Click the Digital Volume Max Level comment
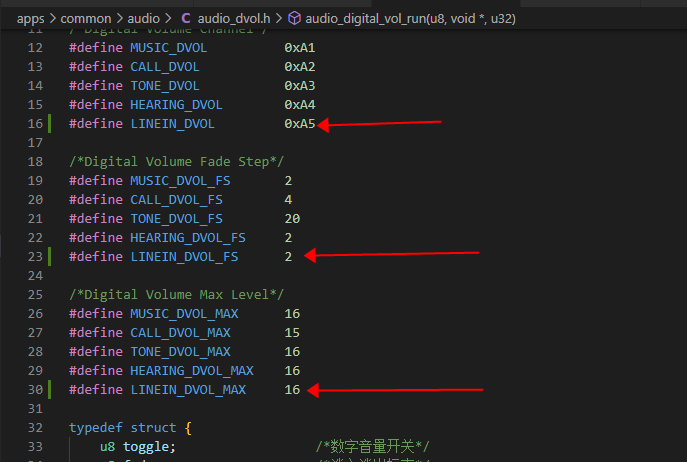687x462 pixels. tap(177, 295)
